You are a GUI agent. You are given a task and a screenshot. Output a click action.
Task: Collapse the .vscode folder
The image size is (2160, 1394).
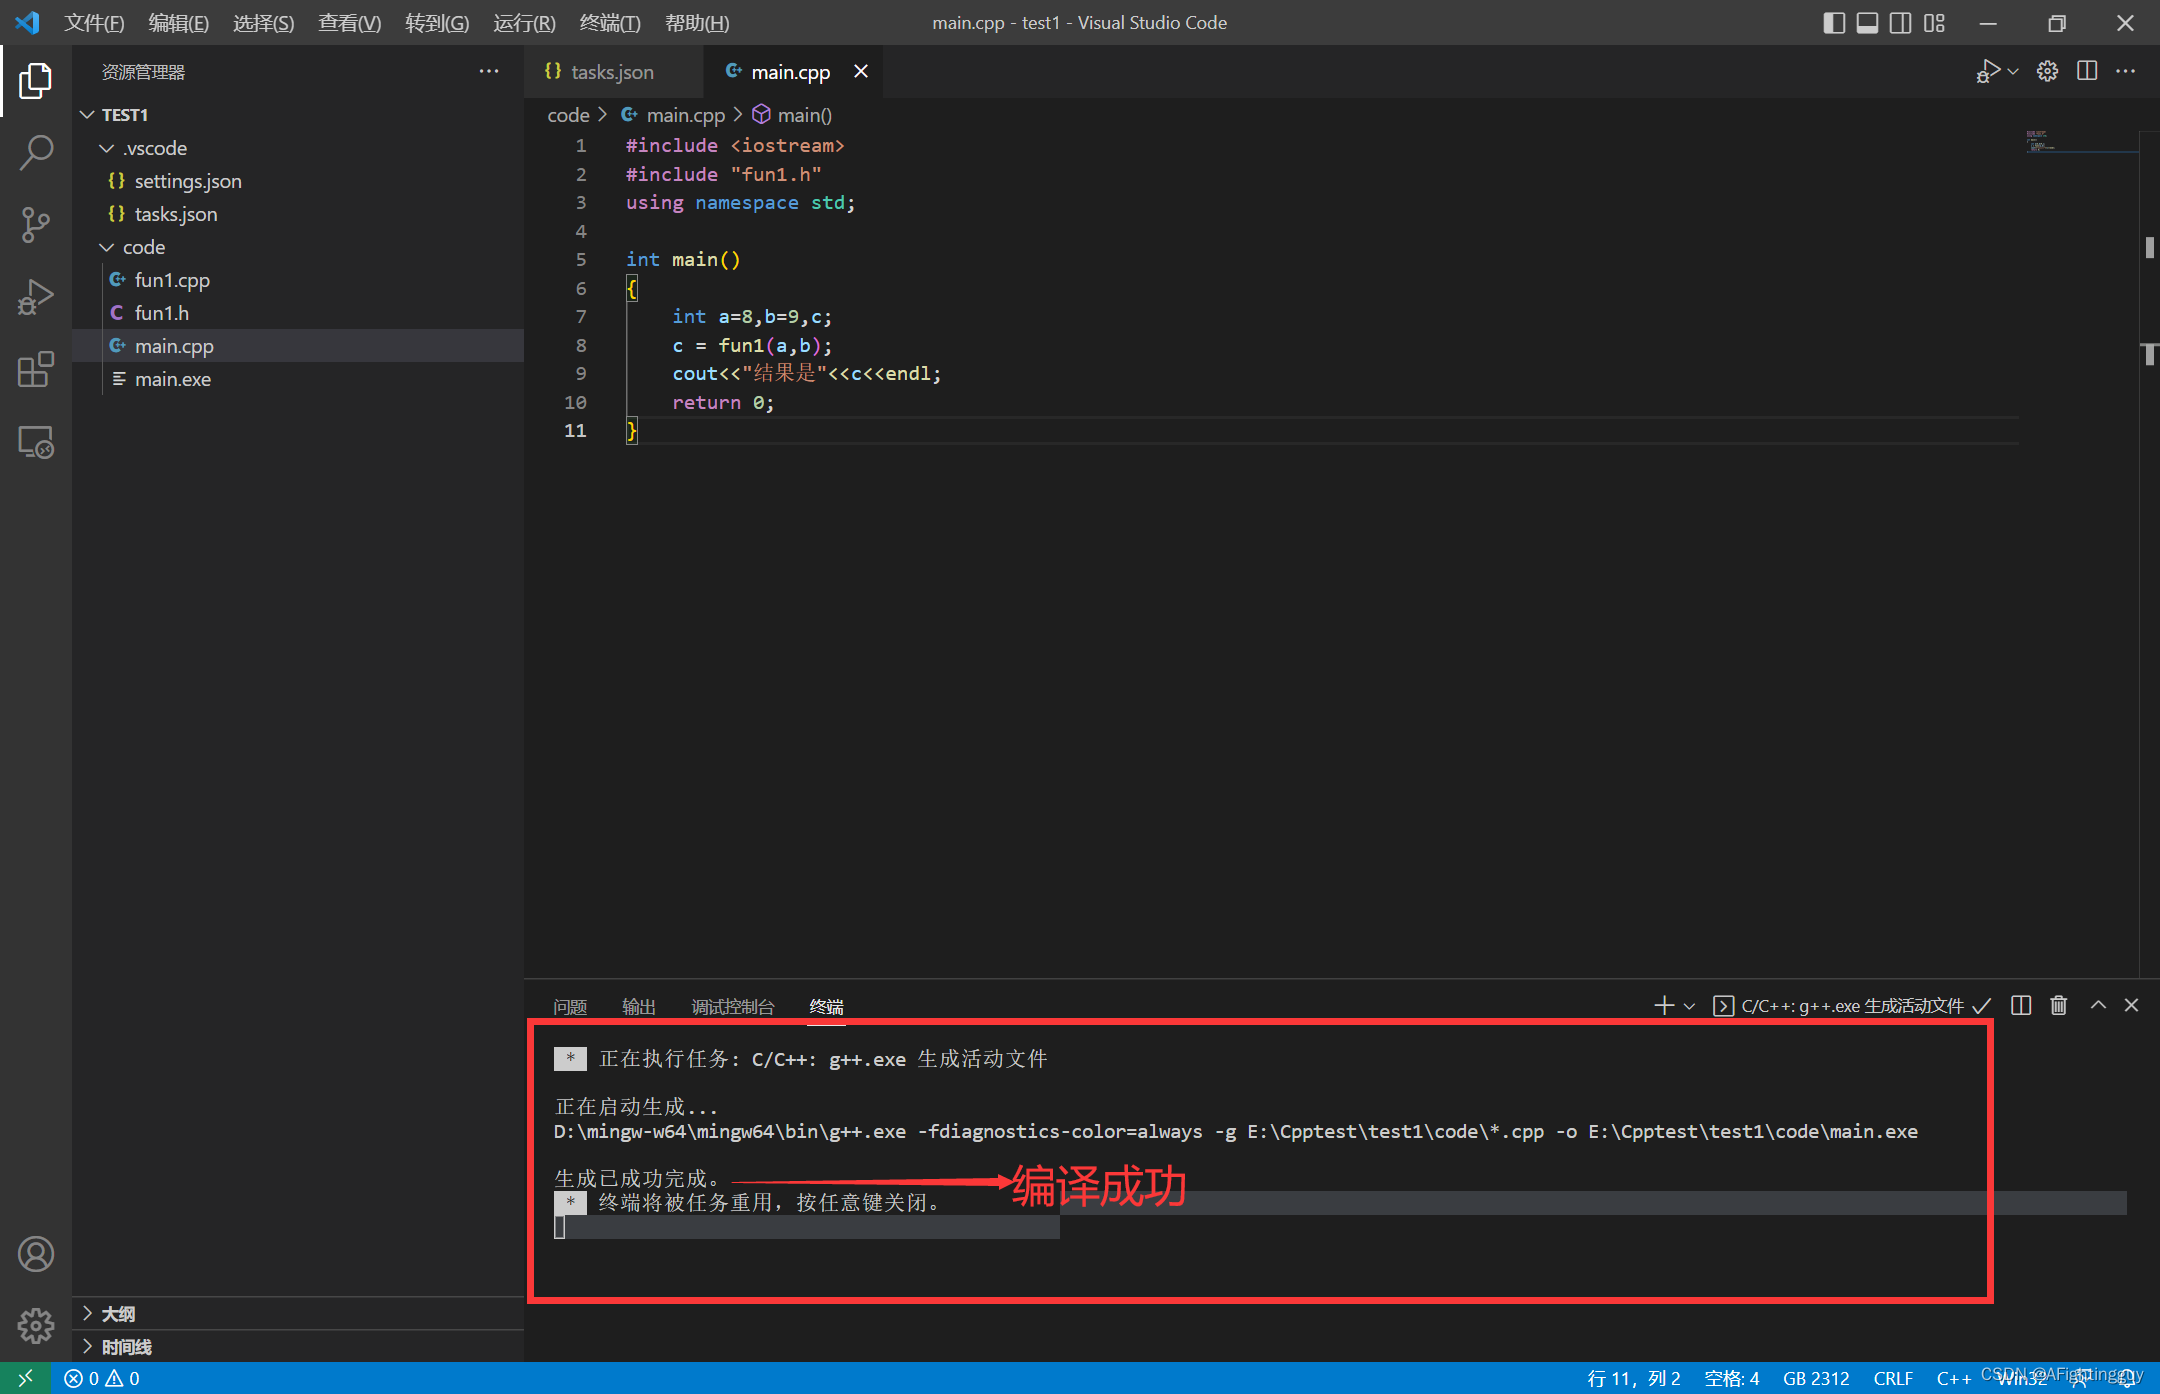point(298,148)
